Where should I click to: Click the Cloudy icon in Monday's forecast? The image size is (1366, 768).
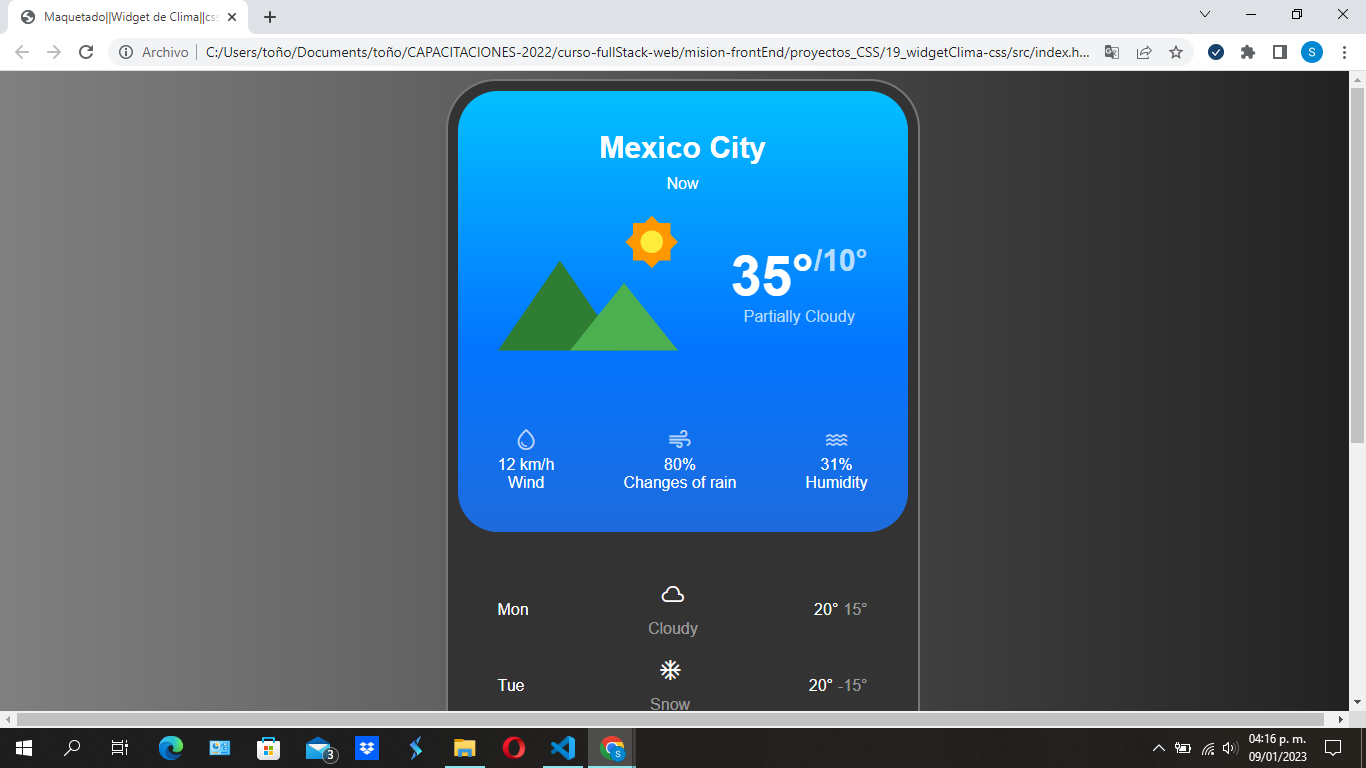(x=671, y=596)
